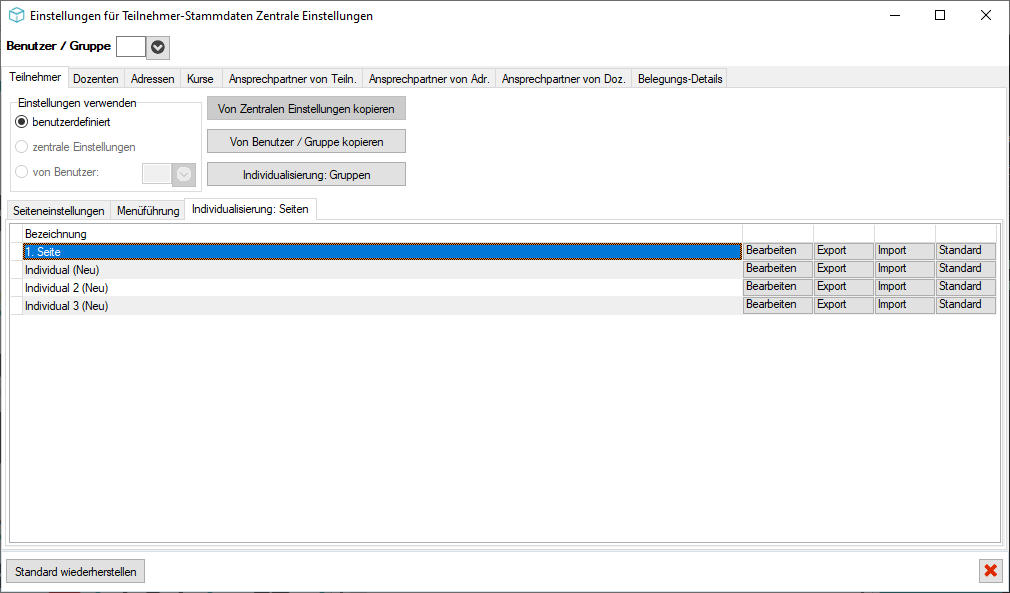Expand the von Benutzer dropdown arrow
1010x593 pixels.
pyautogui.click(x=184, y=174)
